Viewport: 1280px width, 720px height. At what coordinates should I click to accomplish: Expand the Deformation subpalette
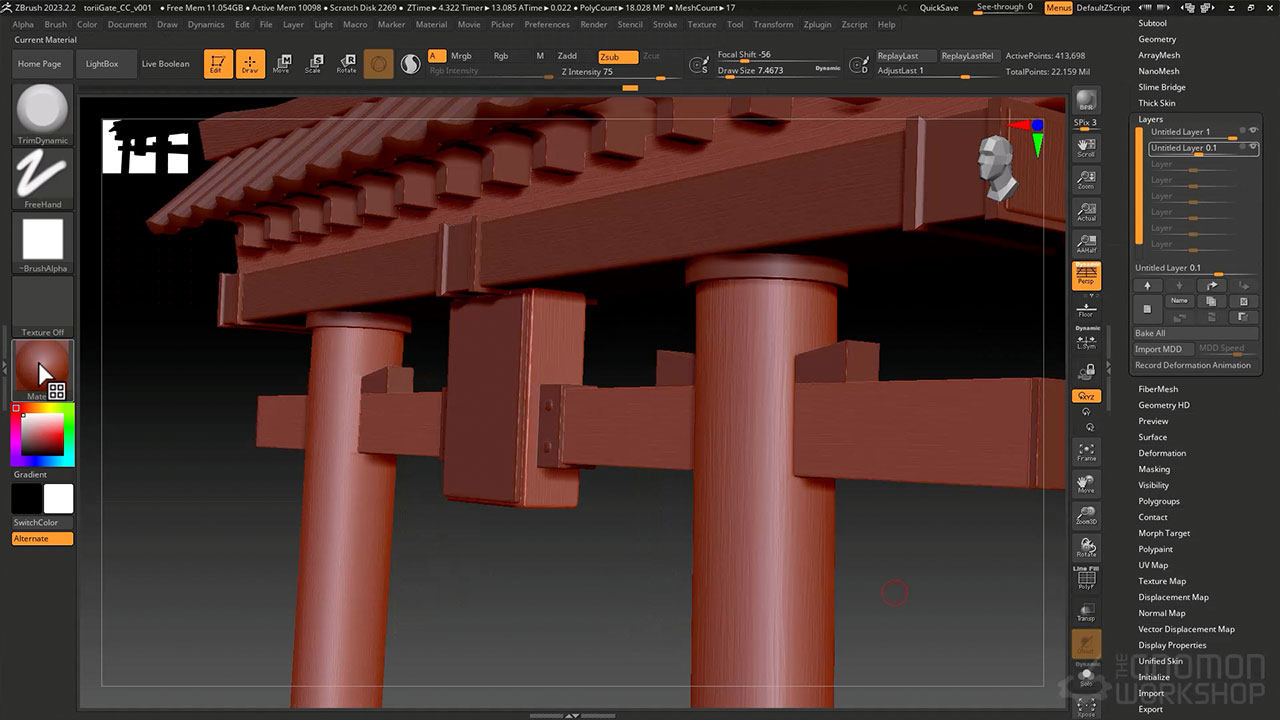tap(1162, 453)
